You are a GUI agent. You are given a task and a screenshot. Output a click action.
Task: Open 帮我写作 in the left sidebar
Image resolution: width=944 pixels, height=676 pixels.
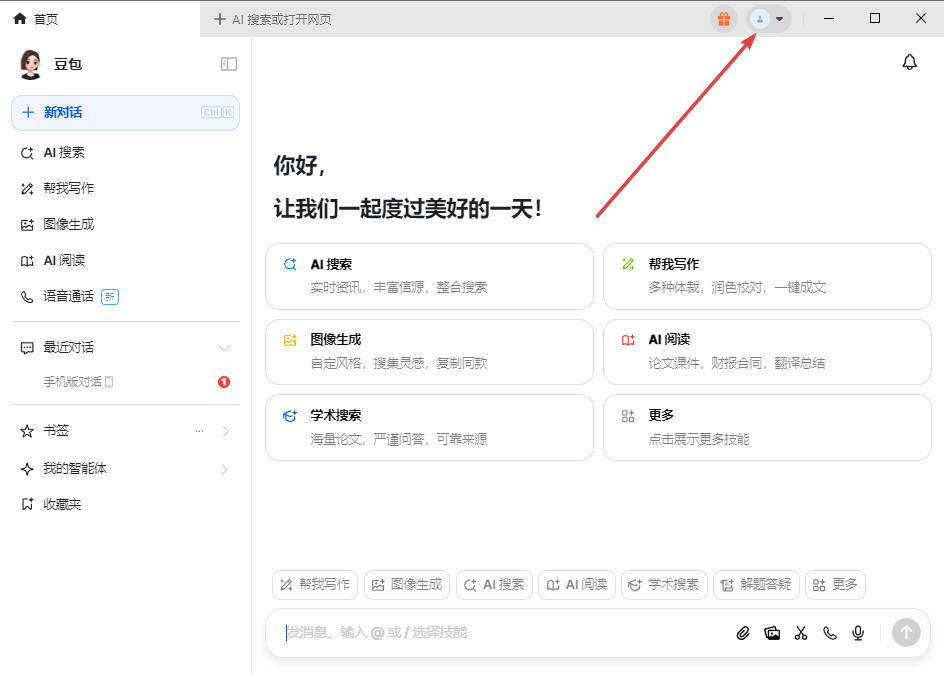125,188
